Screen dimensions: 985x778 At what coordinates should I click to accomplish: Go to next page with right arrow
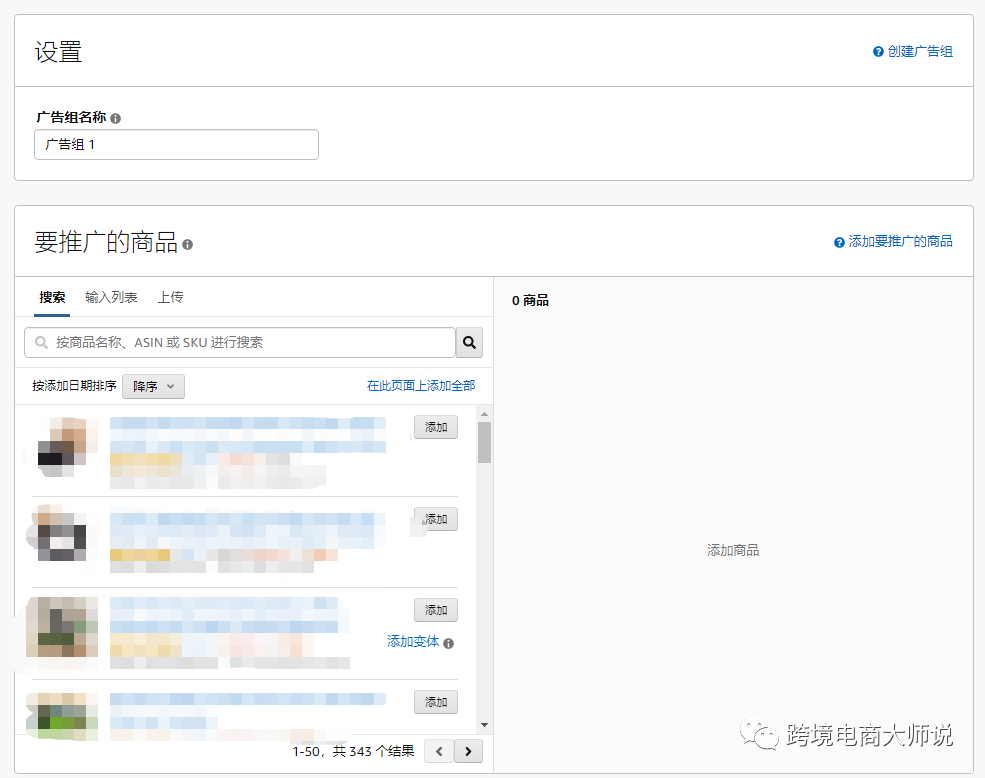[468, 750]
